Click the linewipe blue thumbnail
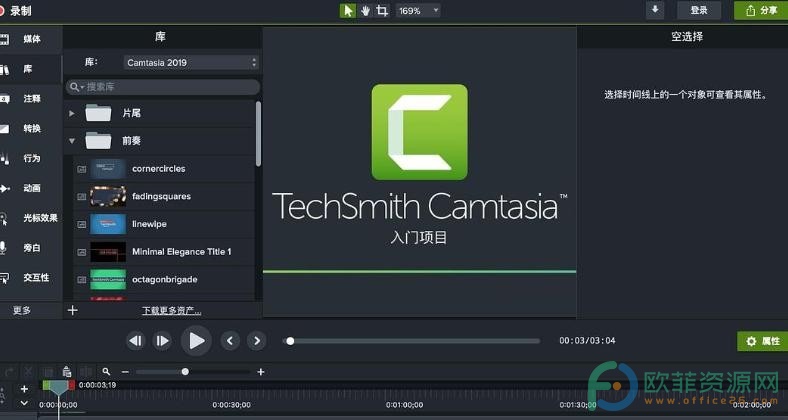Image resolution: width=788 pixels, height=420 pixels. (108, 224)
